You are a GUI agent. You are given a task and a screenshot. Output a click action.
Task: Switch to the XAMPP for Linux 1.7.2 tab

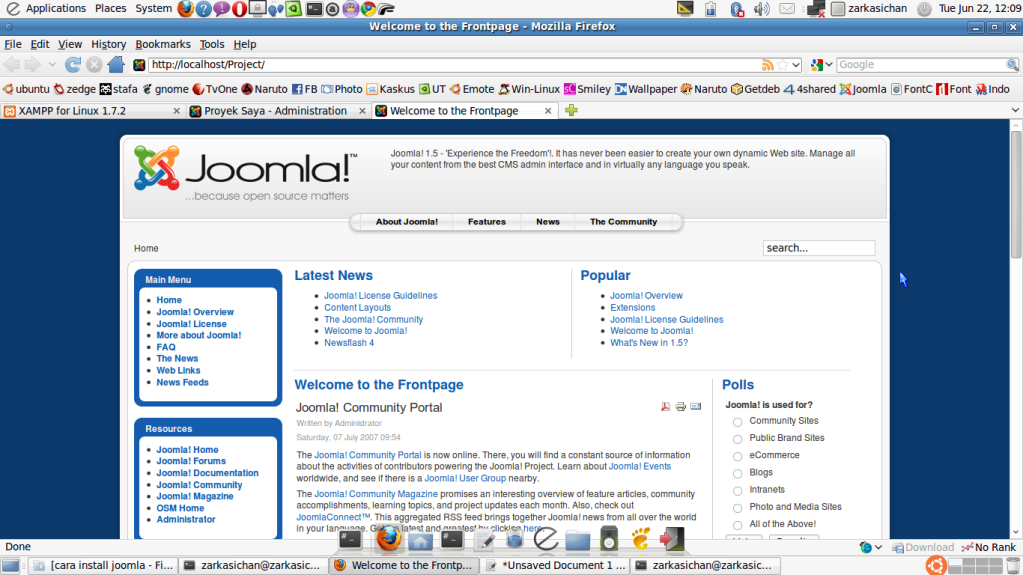click(x=92, y=111)
